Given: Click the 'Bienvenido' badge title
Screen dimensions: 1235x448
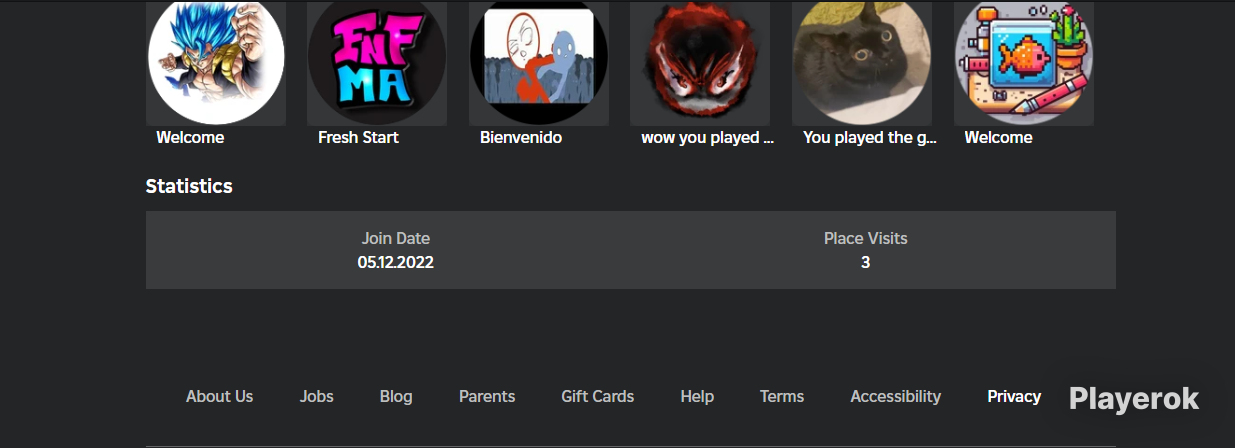Looking at the screenshot, I should tap(521, 138).
